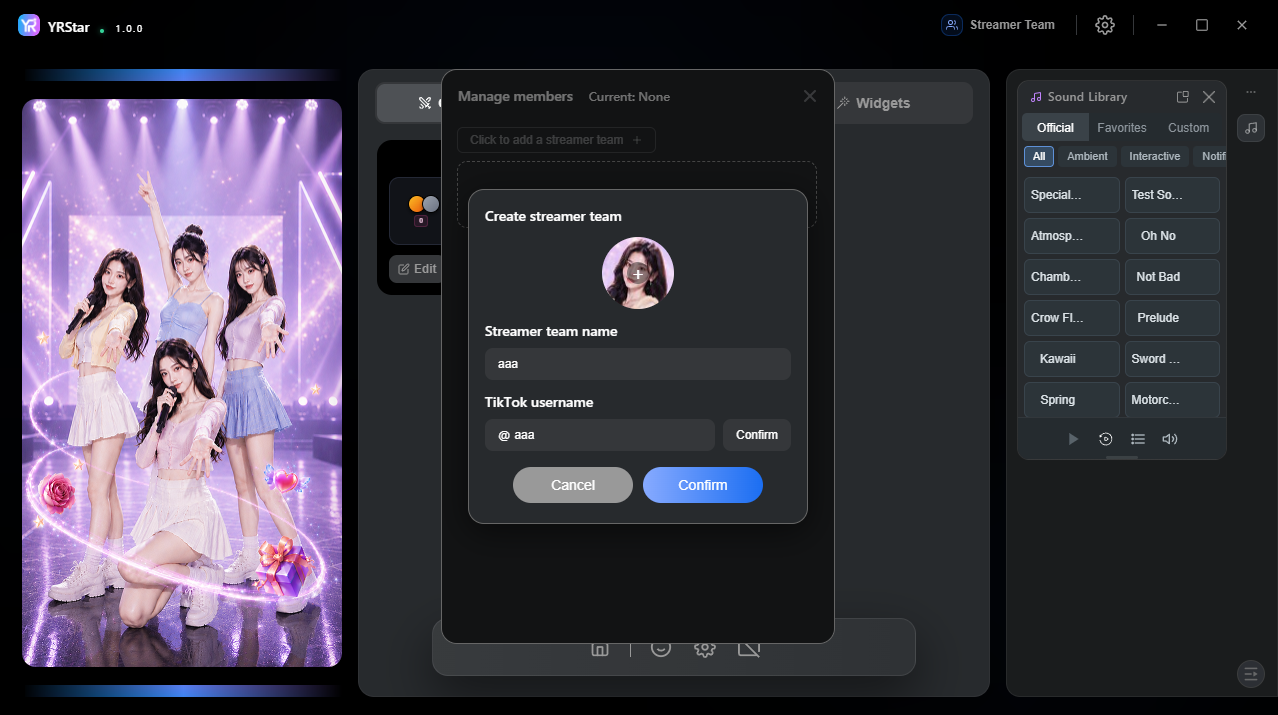Image resolution: width=1278 pixels, height=715 pixels.
Task: Open the Streamer Team menu
Action: [999, 25]
